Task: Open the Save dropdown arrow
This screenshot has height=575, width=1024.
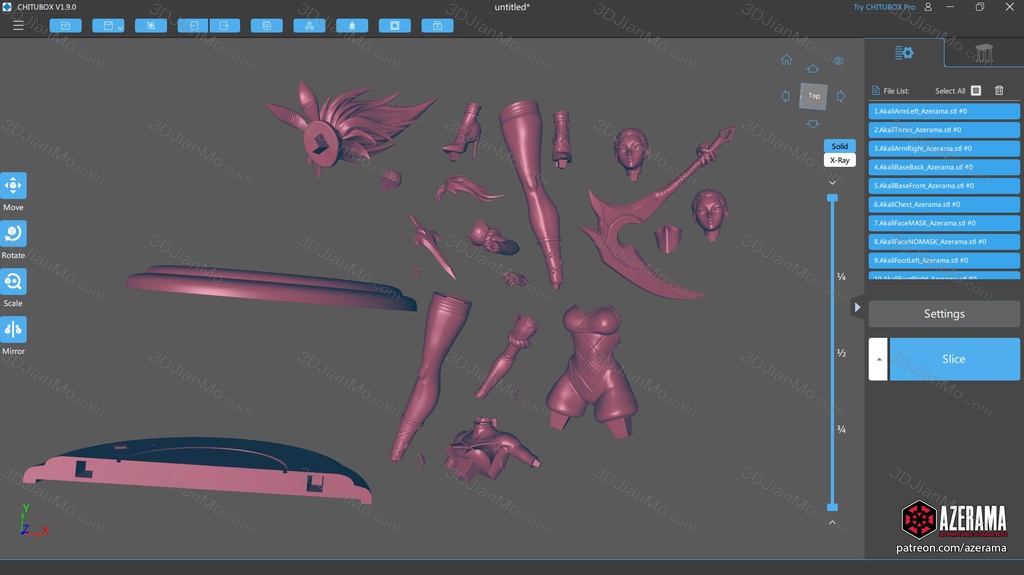Action: coord(120,27)
